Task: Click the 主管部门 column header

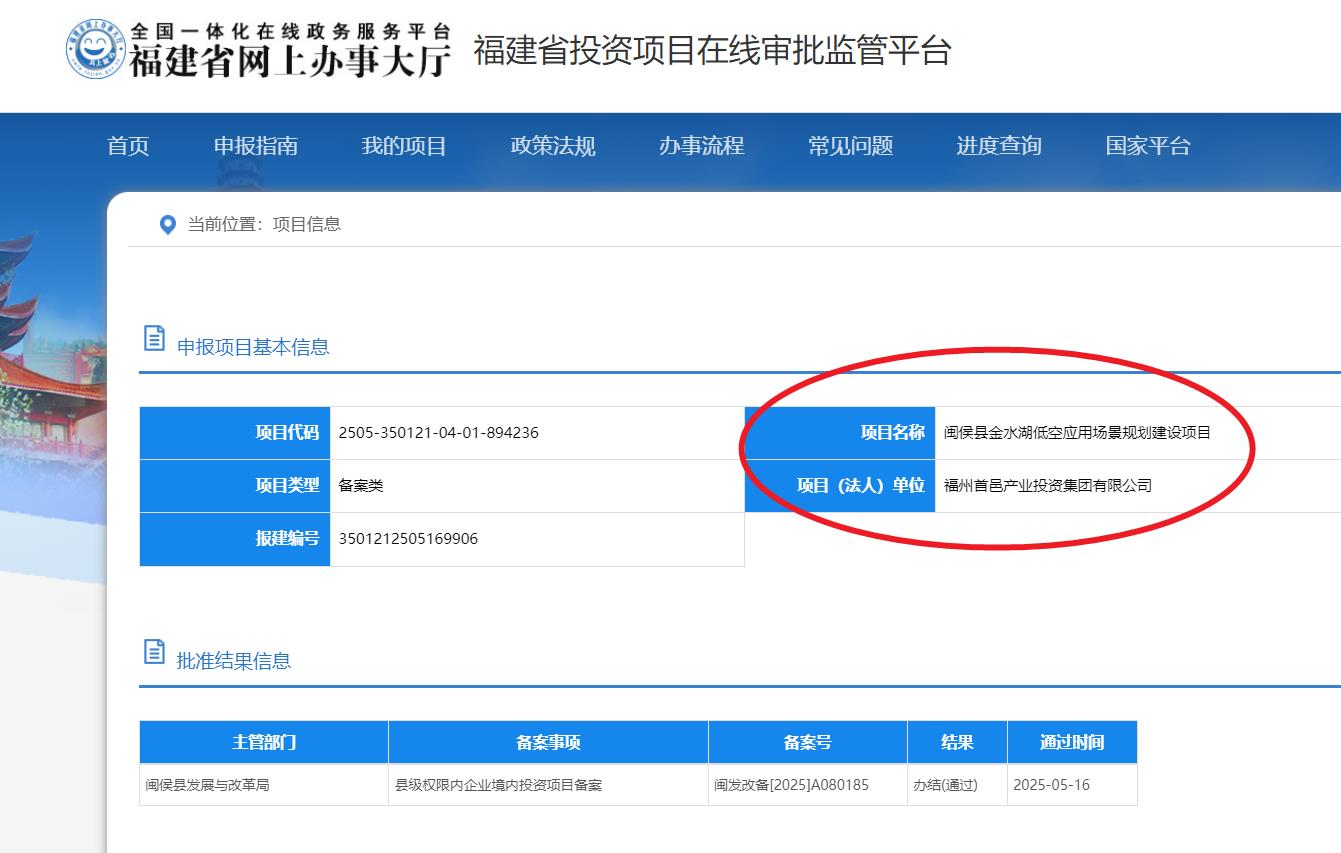Action: (264, 742)
